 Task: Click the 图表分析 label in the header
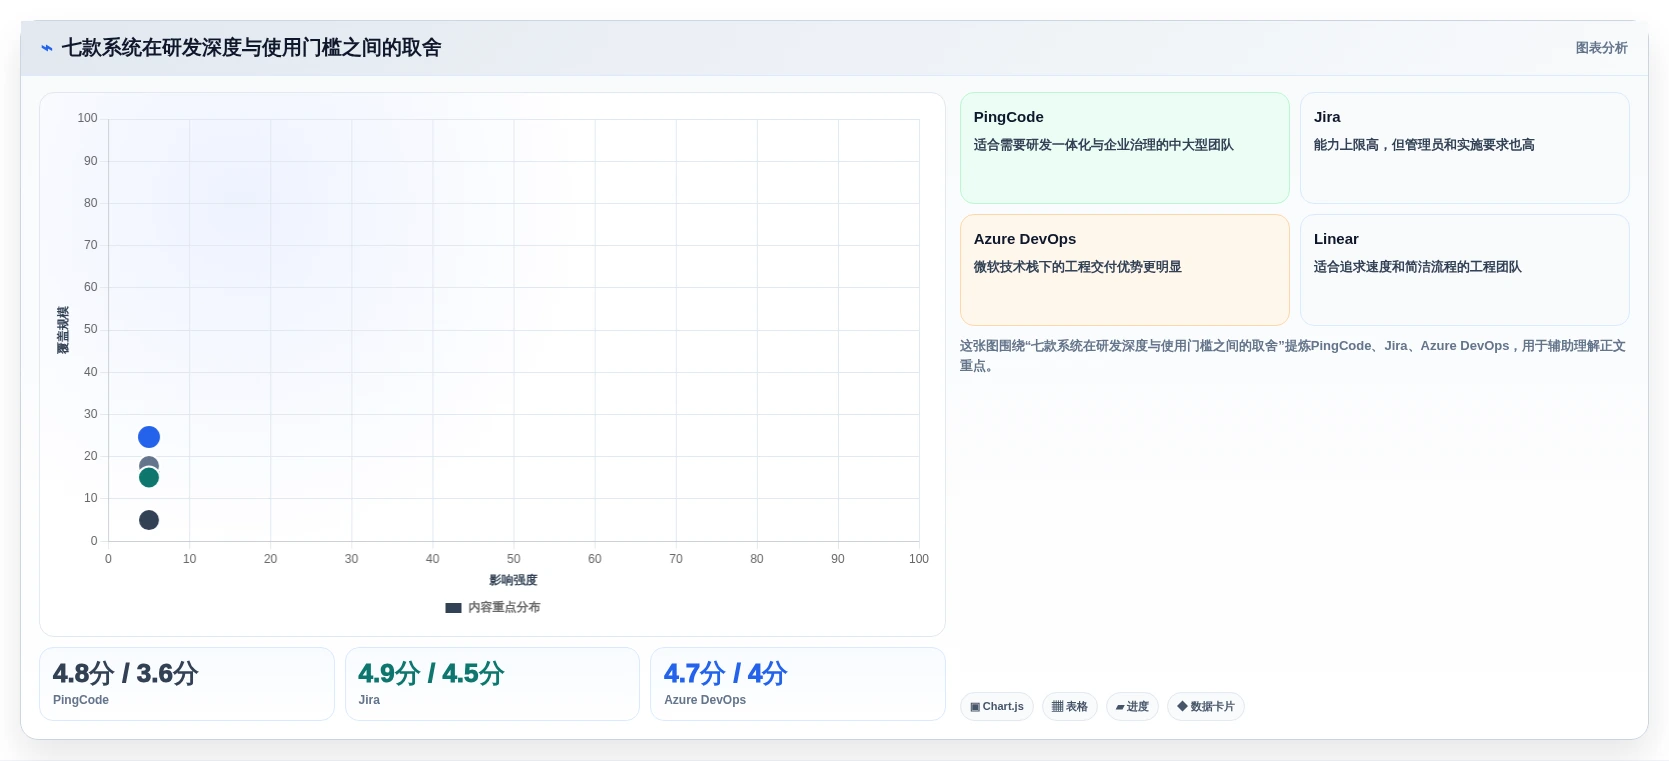coord(1601,48)
